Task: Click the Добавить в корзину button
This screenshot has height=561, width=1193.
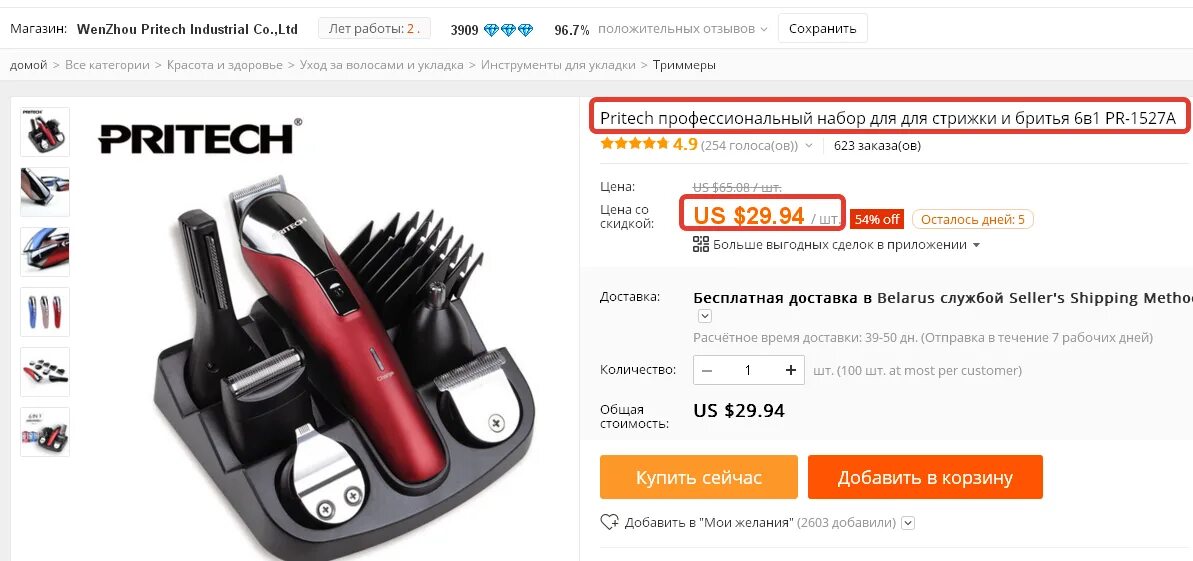Action: 925,477
